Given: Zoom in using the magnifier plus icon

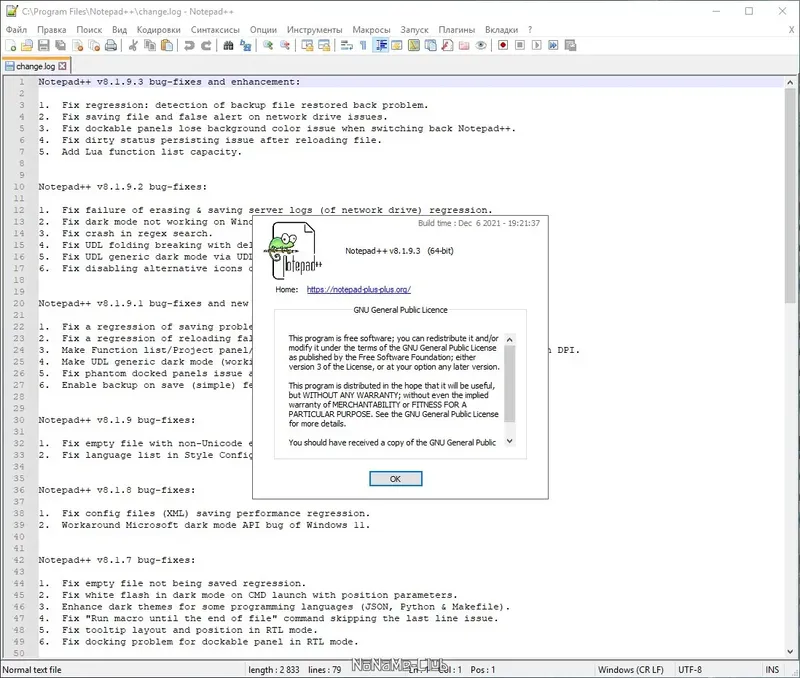Looking at the screenshot, I should point(268,46).
